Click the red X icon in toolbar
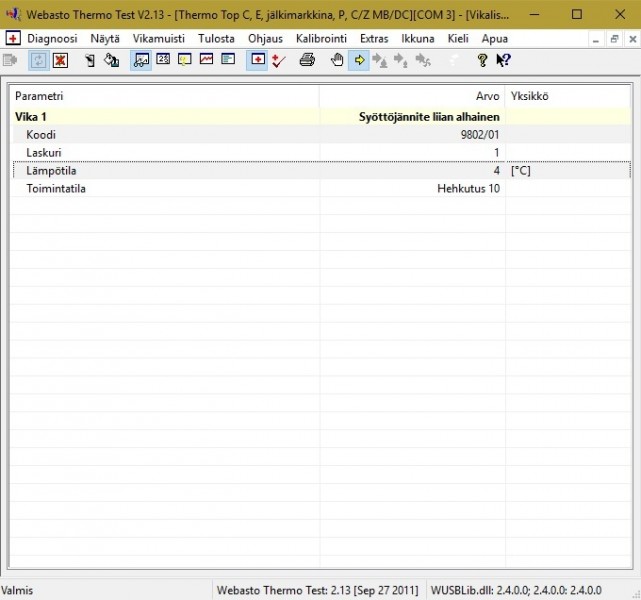Viewport: 641px width, 600px height. 61,61
